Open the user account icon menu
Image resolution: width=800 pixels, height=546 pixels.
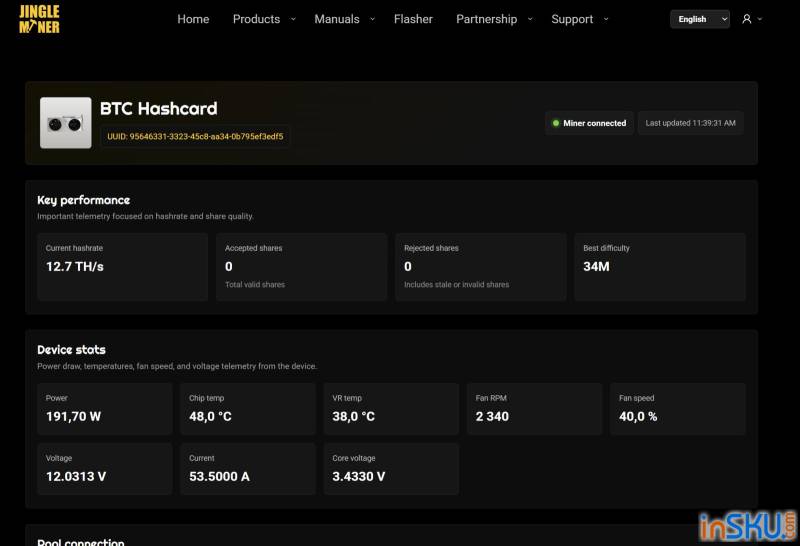(747, 19)
